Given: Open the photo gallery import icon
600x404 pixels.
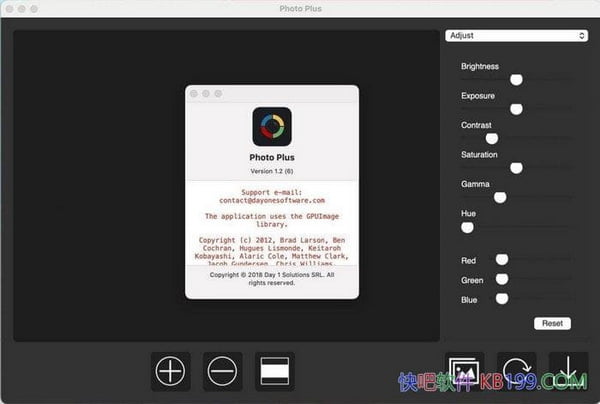Looking at the screenshot, I should coord(465,370).
